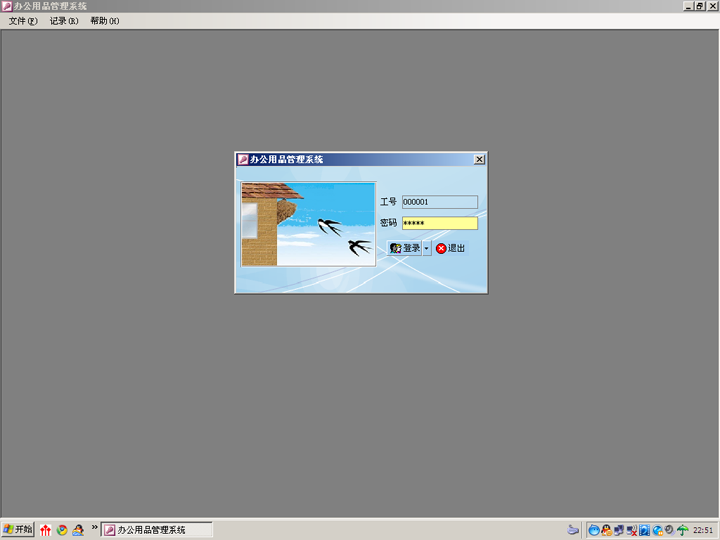Click the Access icon in the login dialog title bar
Viewport: 720px width, 540px height.
click(x=243, y=159)
